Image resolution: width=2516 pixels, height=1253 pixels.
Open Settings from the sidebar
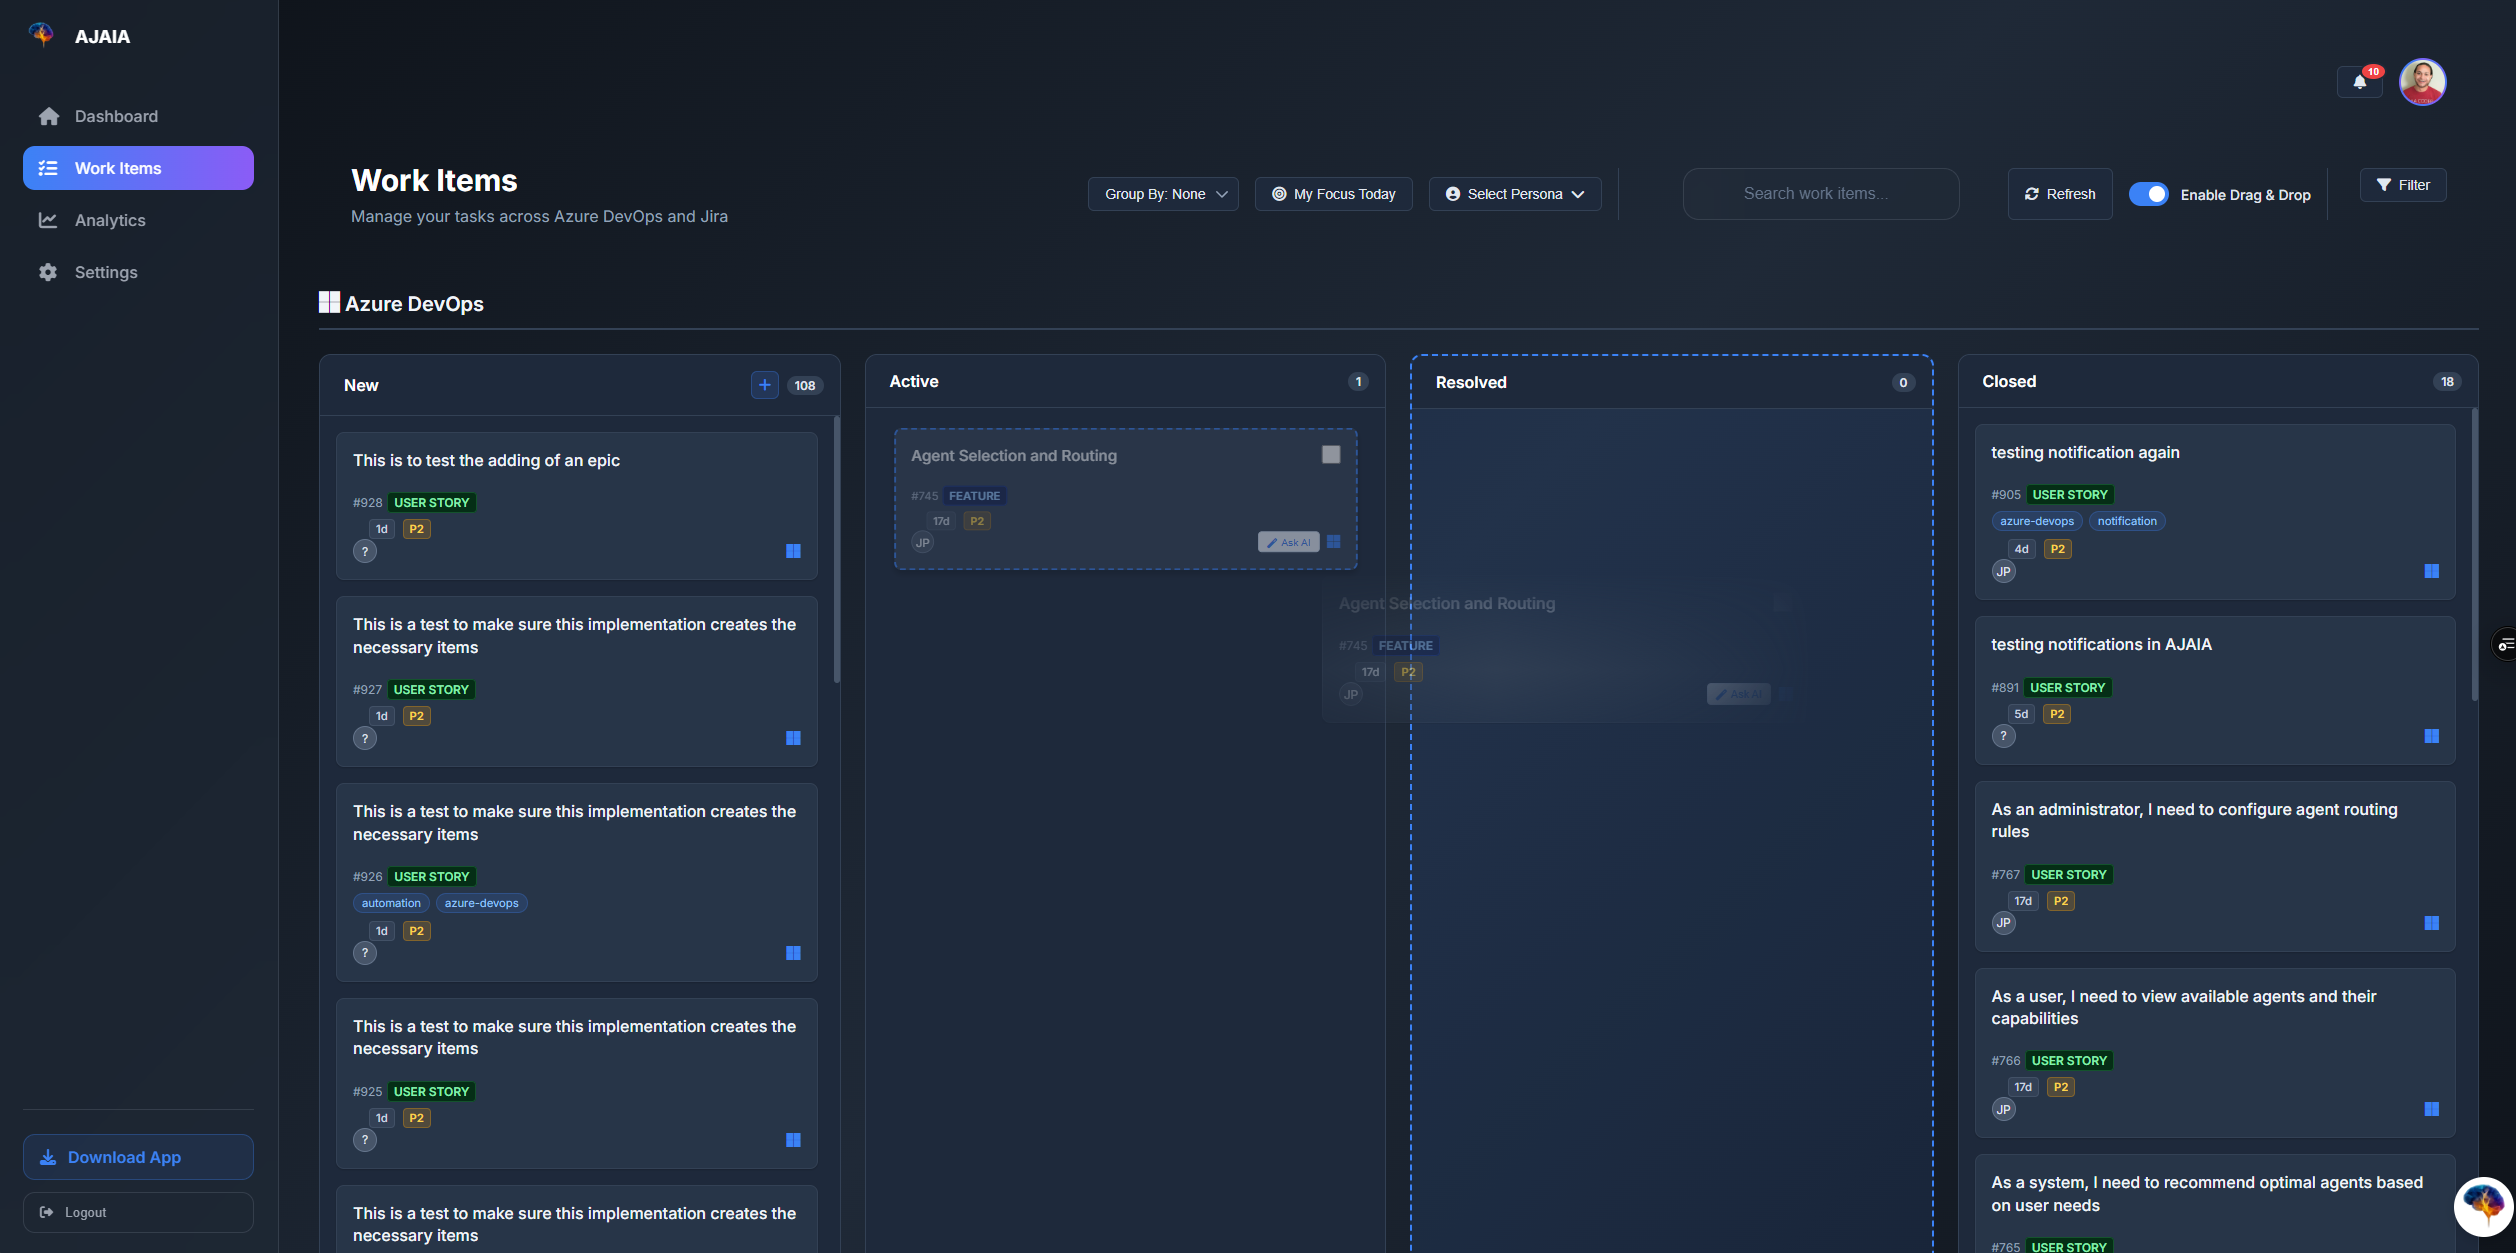coord(106,272)
